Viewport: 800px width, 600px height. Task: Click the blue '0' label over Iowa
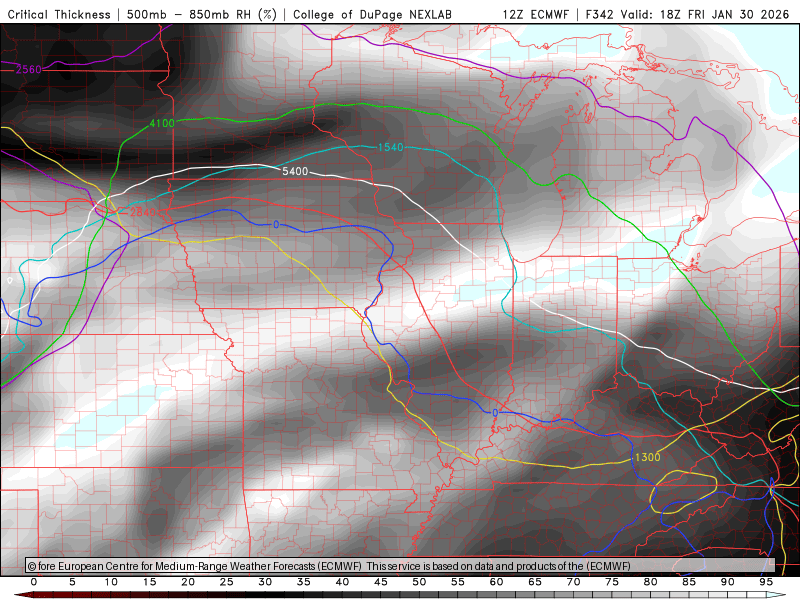pos(276,224)
